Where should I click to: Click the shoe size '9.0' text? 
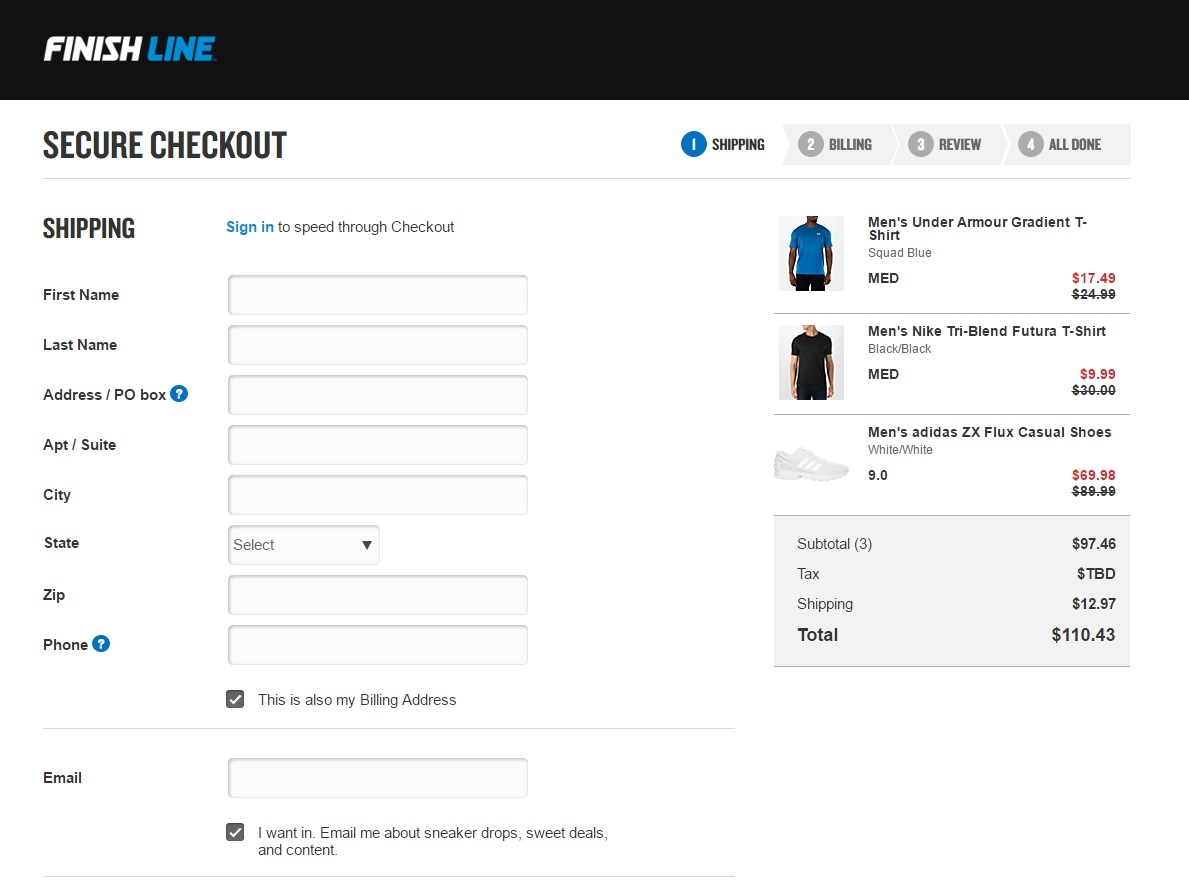click(x=877, y=475)
